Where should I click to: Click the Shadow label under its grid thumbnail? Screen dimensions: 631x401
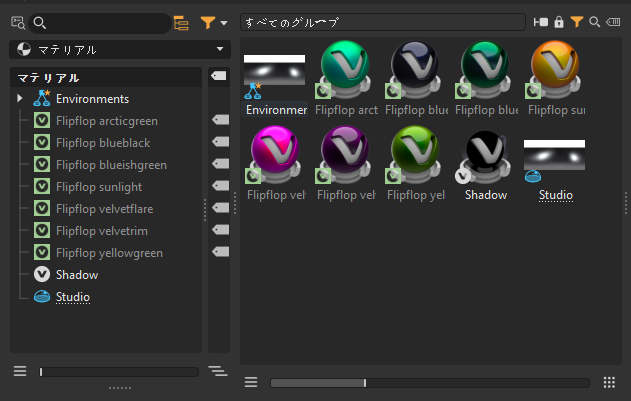click(x=486, y=195)
